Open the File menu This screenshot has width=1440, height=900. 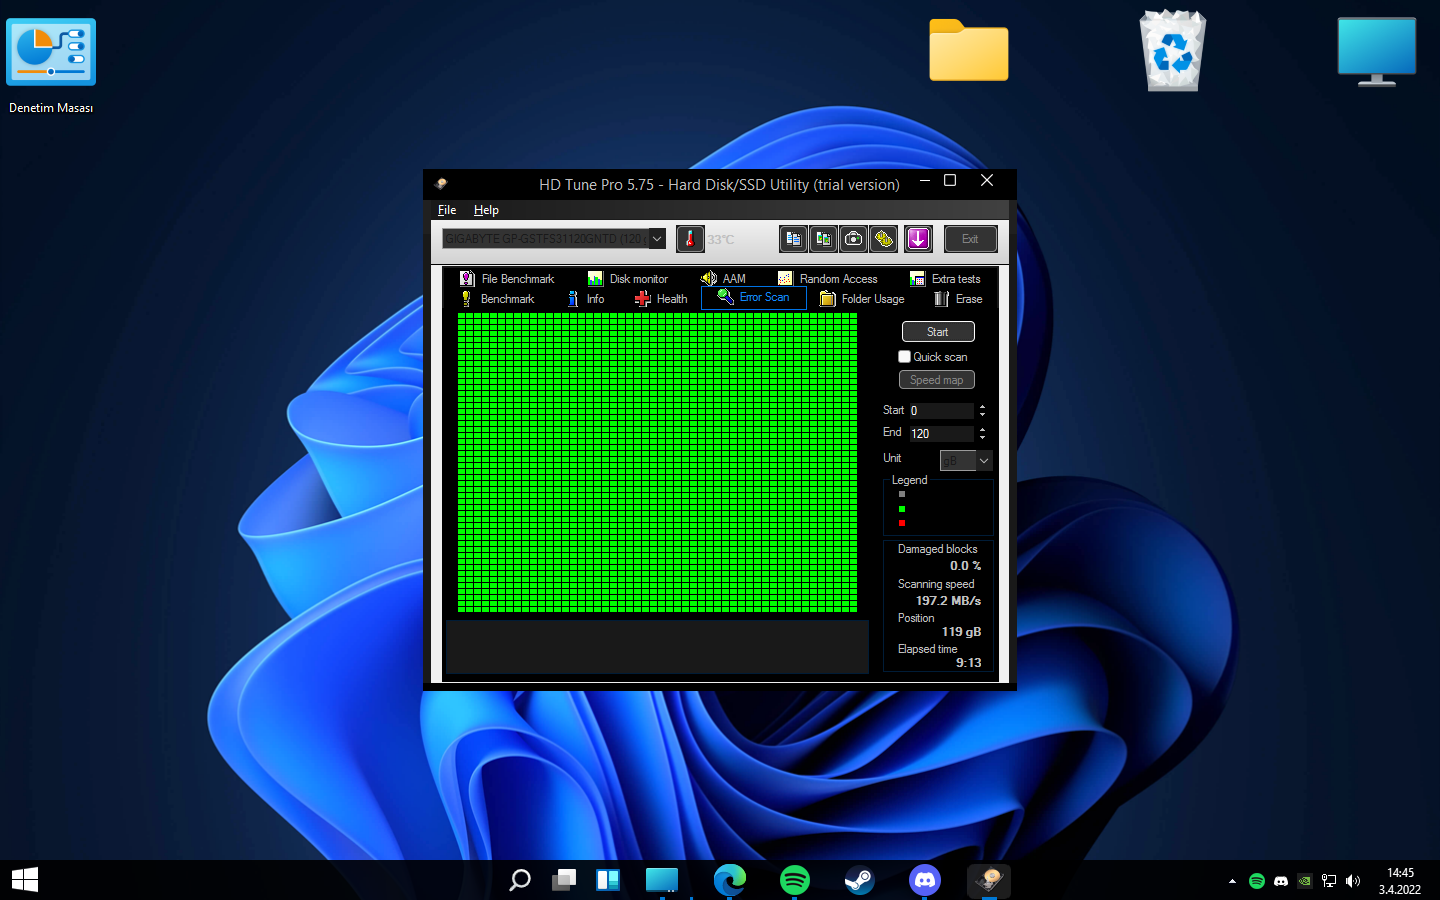447,210
